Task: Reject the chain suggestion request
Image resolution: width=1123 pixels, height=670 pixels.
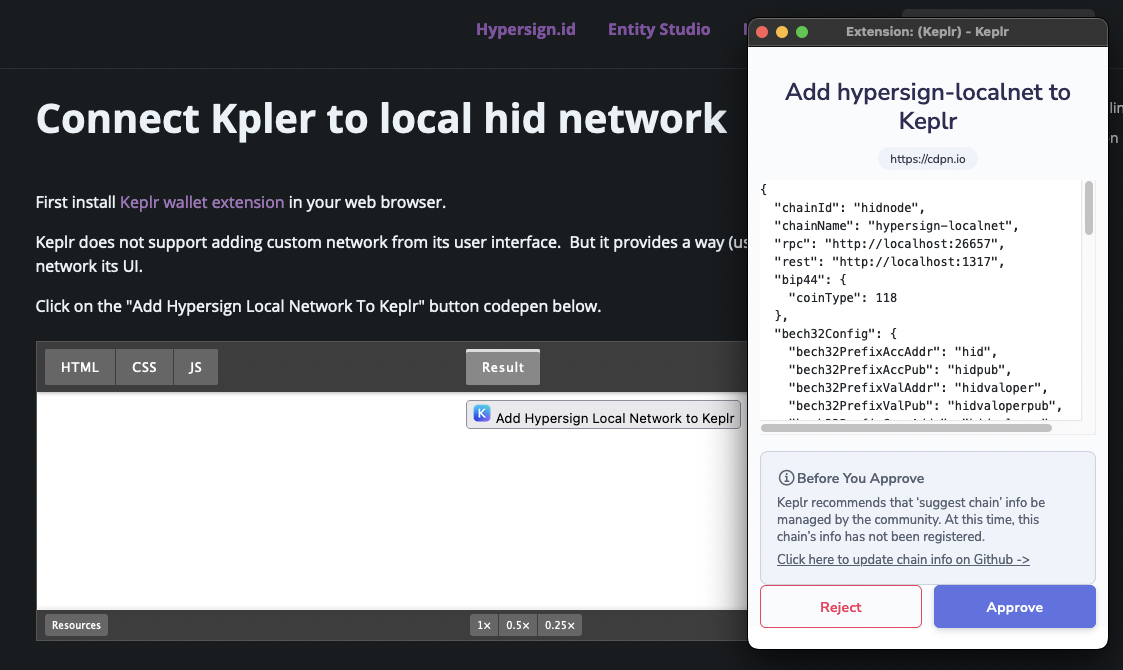Action: [840, 607]
